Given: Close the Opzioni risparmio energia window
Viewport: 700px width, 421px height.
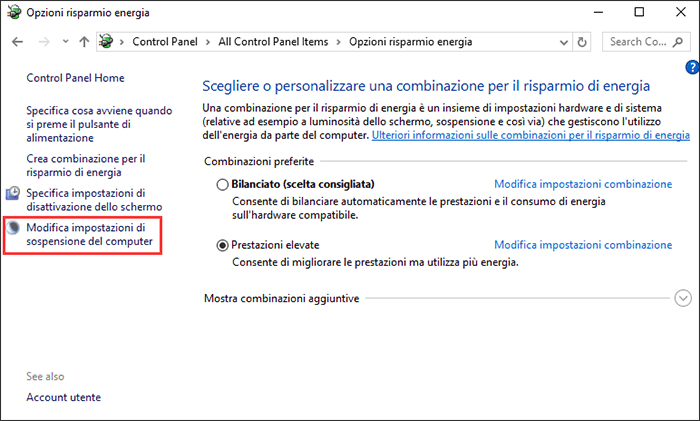Looking at the screenshot, I should pyautogui.click(x=681, y=12).
